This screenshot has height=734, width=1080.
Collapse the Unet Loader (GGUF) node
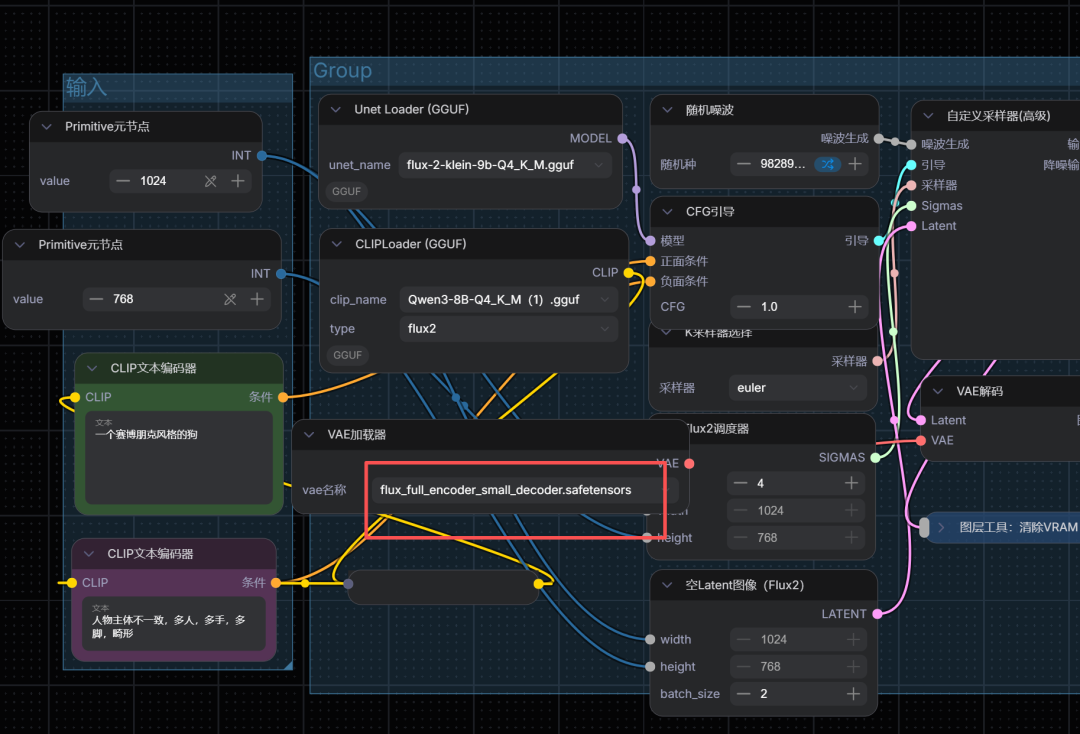point(336,109)
